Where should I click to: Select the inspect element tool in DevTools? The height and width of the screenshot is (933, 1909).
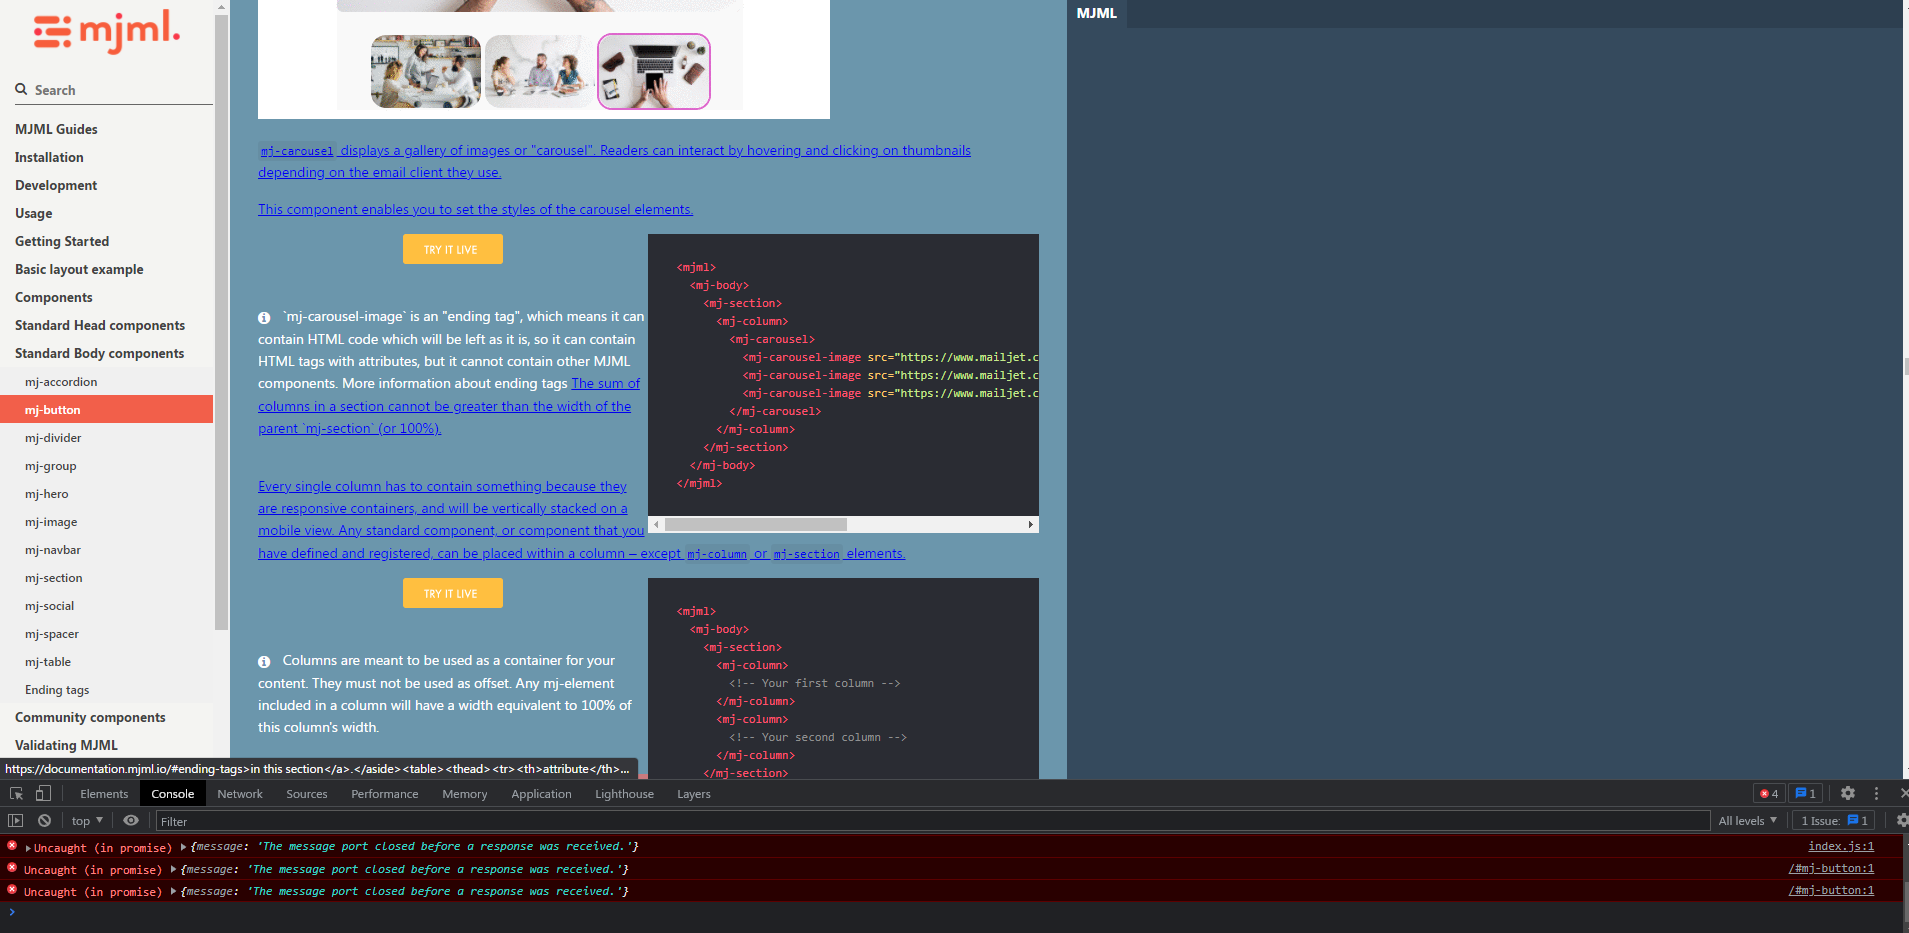point(15,793)
